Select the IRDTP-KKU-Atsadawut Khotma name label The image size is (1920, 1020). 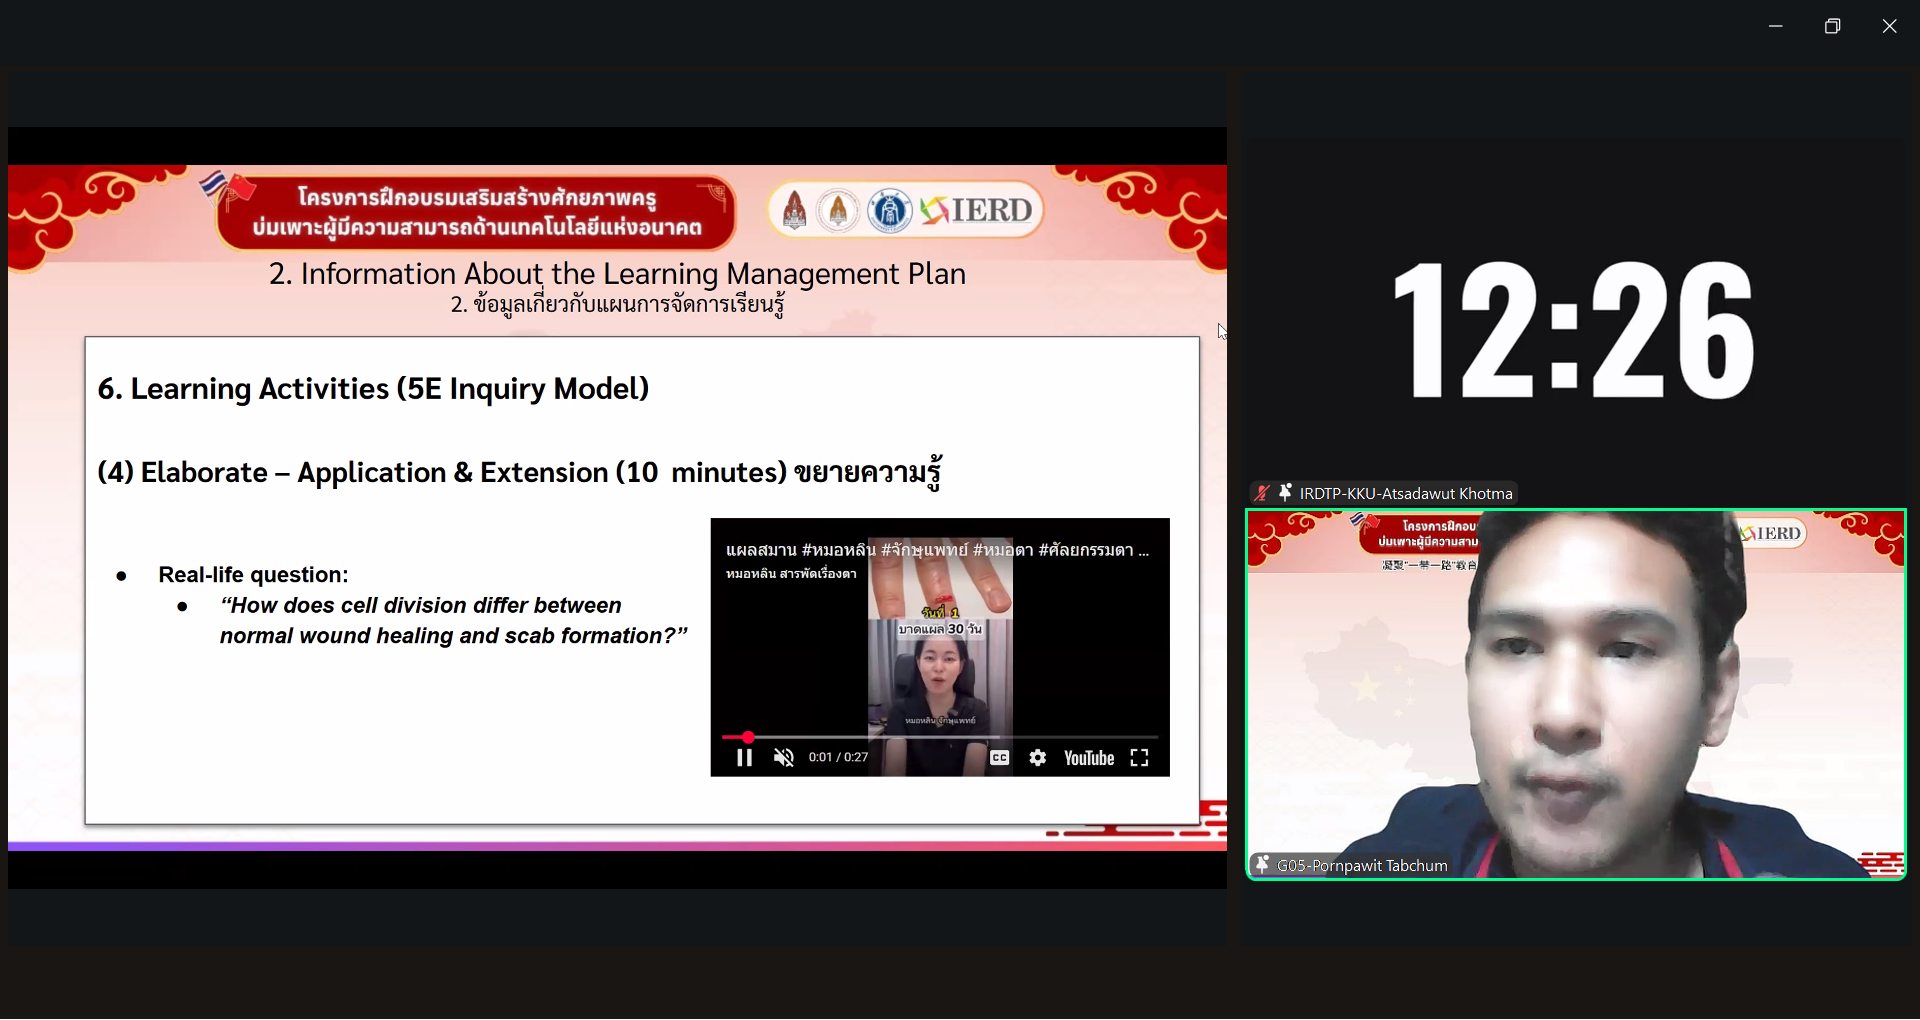coord(1405,493)
